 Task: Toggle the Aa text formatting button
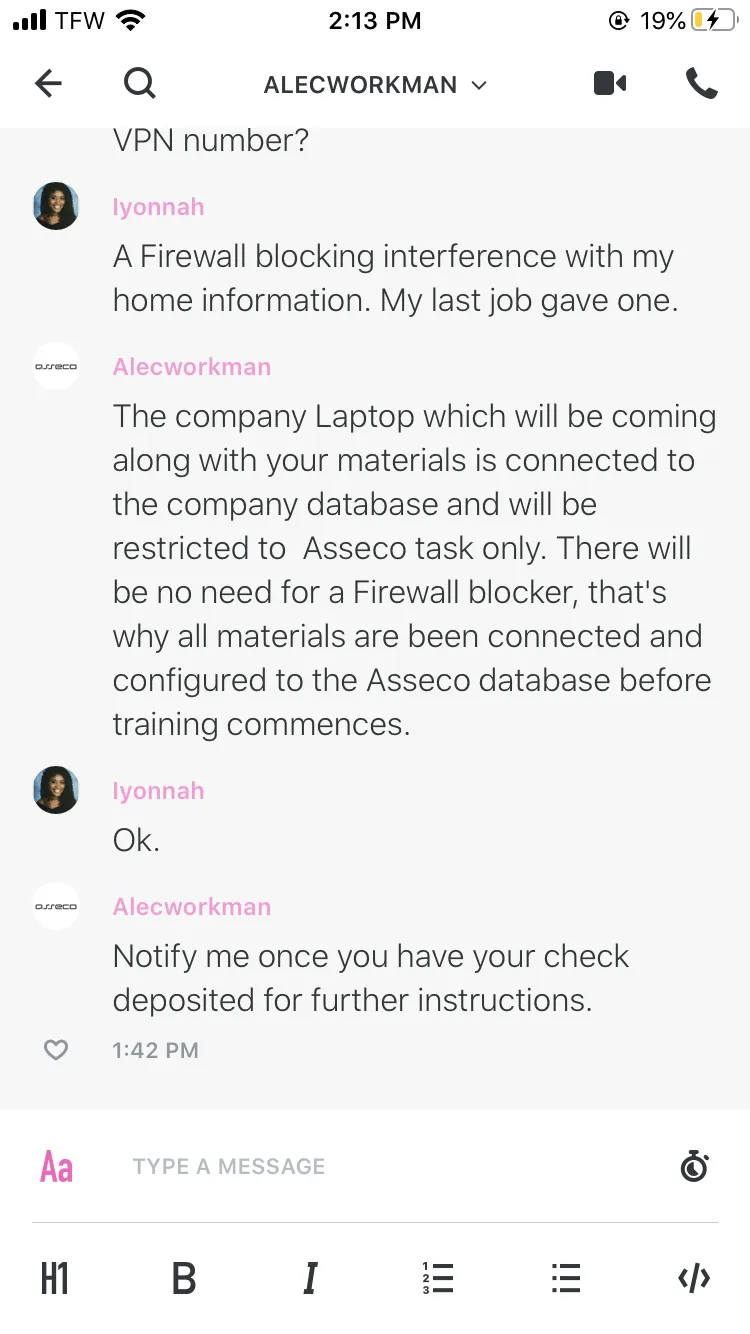[57, 1166]
